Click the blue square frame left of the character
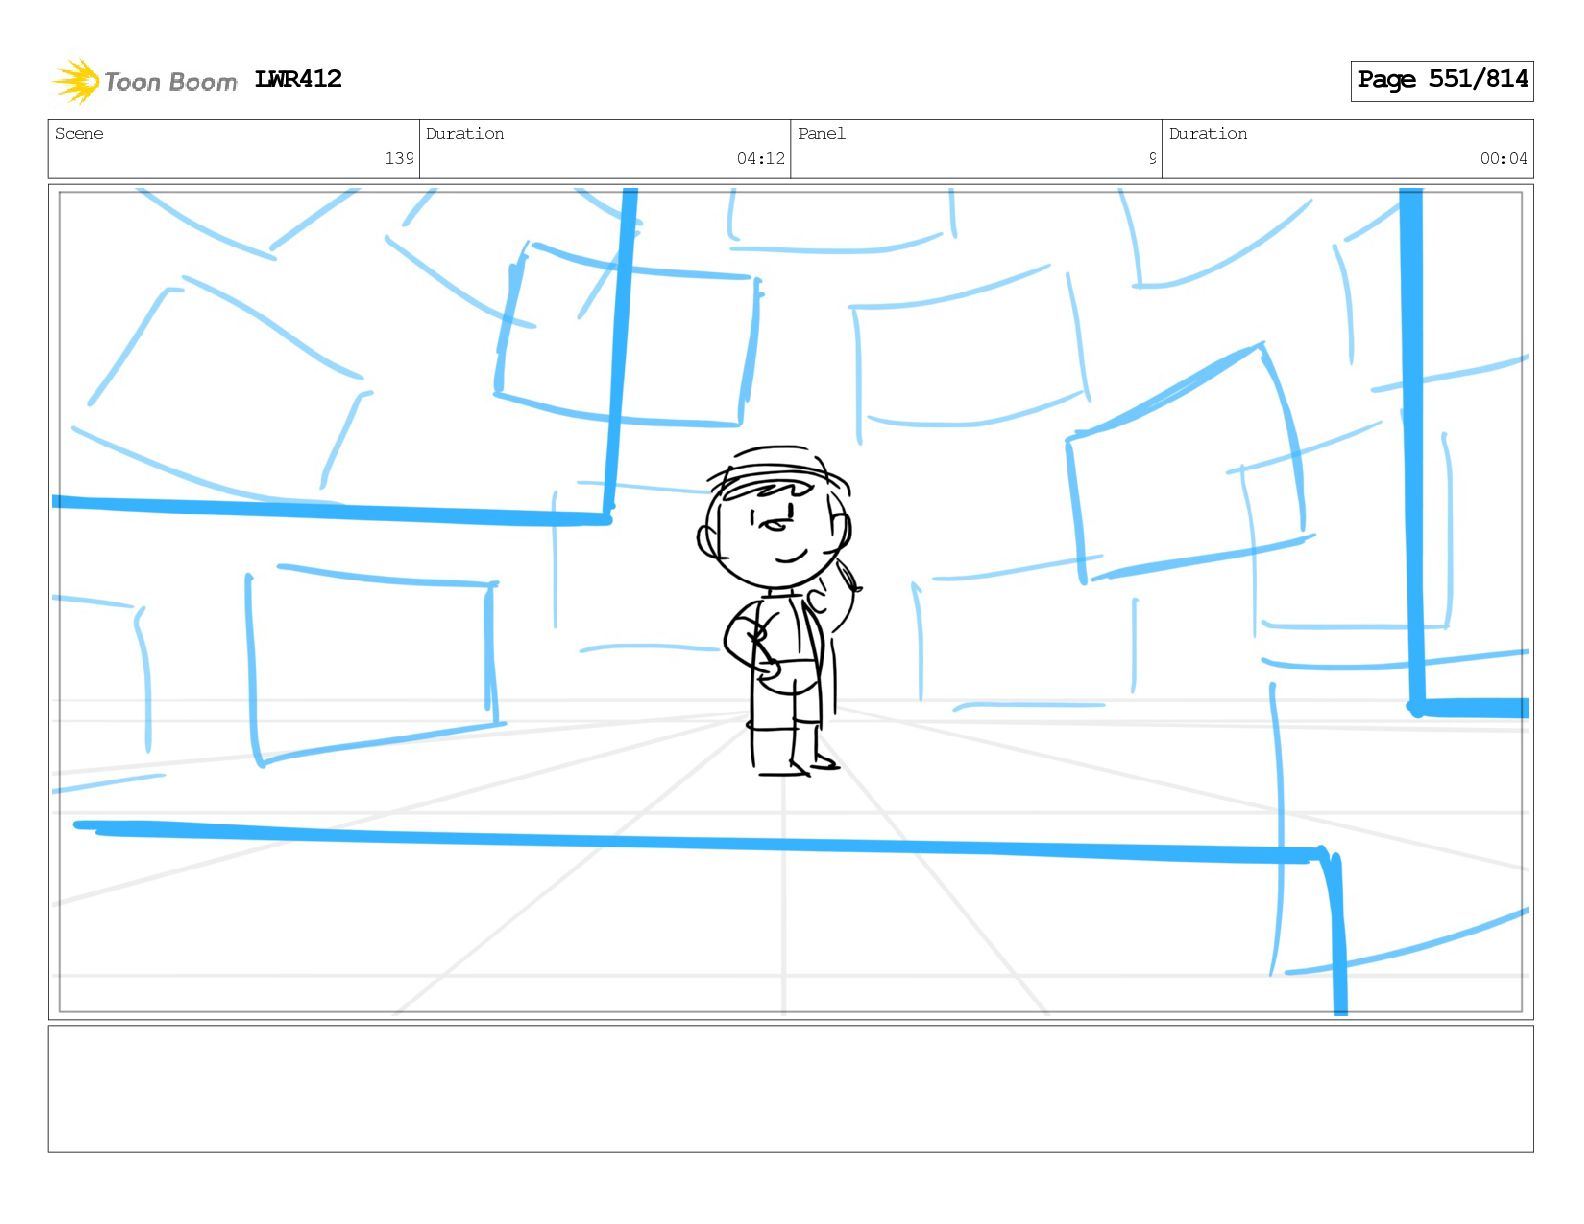Image resolution: width=1584 pixels, height=1224 pixels. pyautogui.click(x=370, y=663)
